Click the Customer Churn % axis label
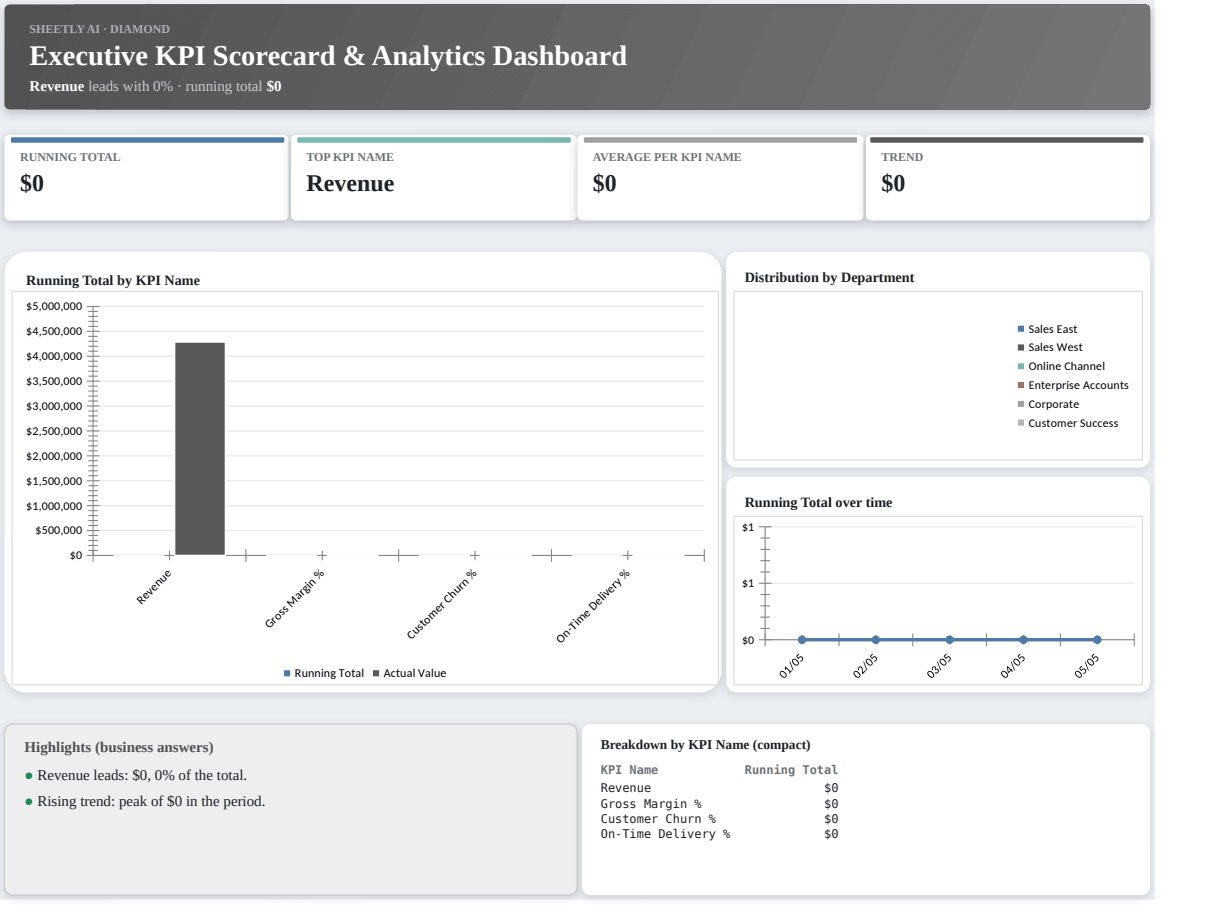1227x922 pixels. click(x=442, y=604)
